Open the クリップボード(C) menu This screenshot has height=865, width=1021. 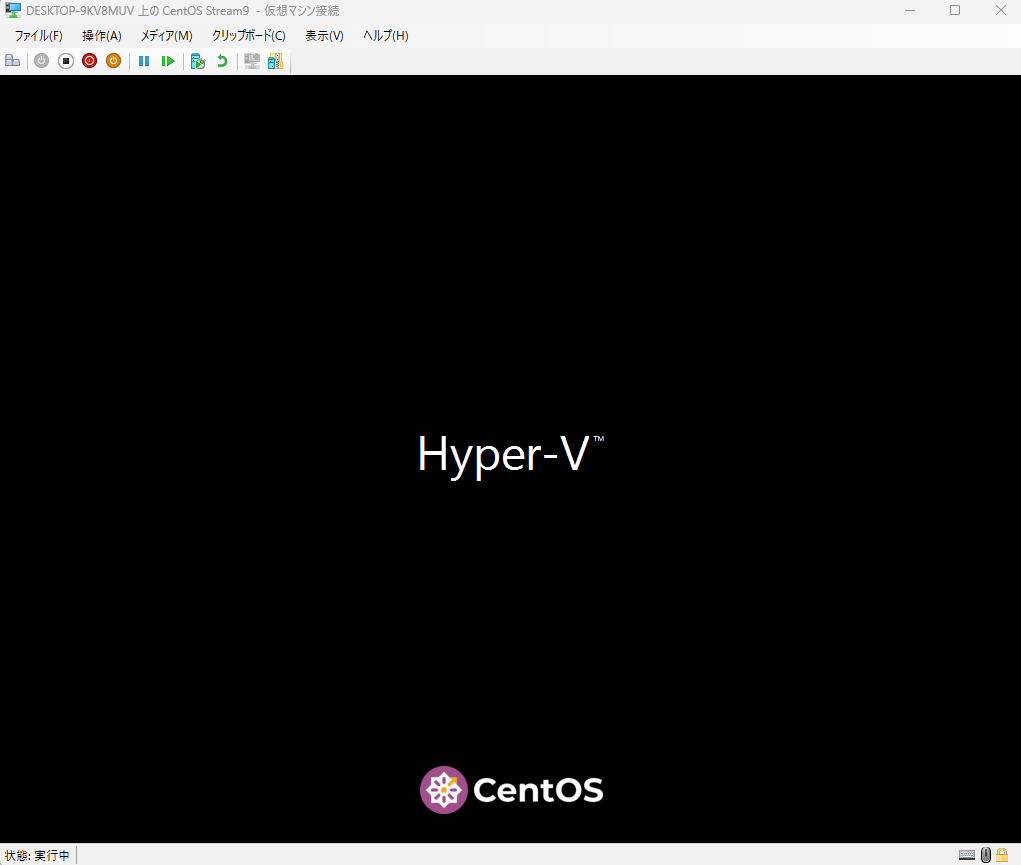click(248, 36)
